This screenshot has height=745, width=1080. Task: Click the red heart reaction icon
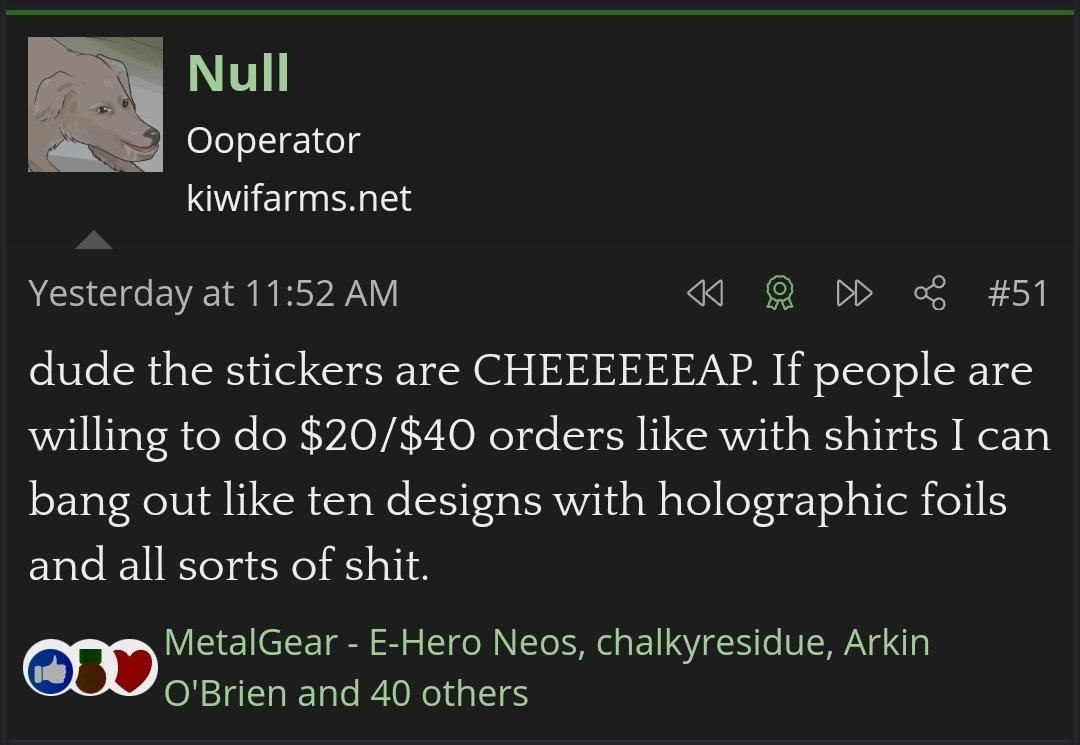coord(132,669)
